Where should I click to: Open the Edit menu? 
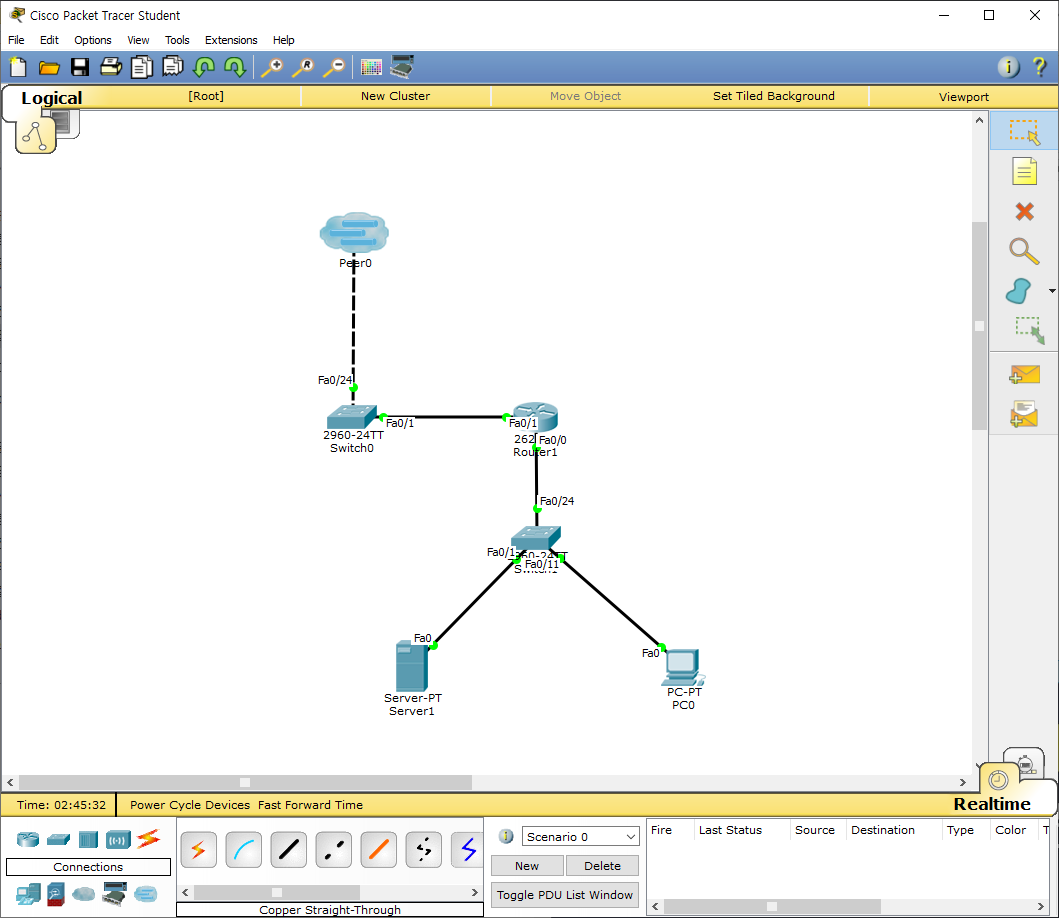pyautogui.click(x=49, y=40)
